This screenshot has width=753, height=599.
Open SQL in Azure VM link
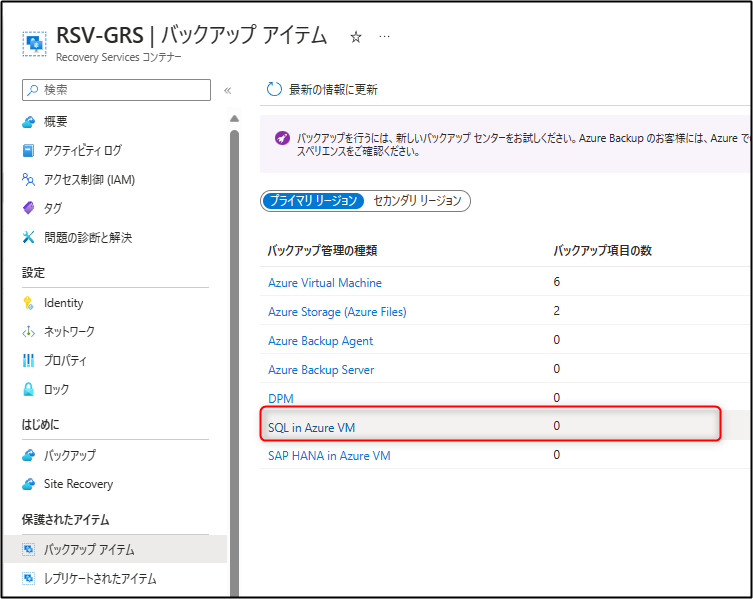click(x=311, y=428)
